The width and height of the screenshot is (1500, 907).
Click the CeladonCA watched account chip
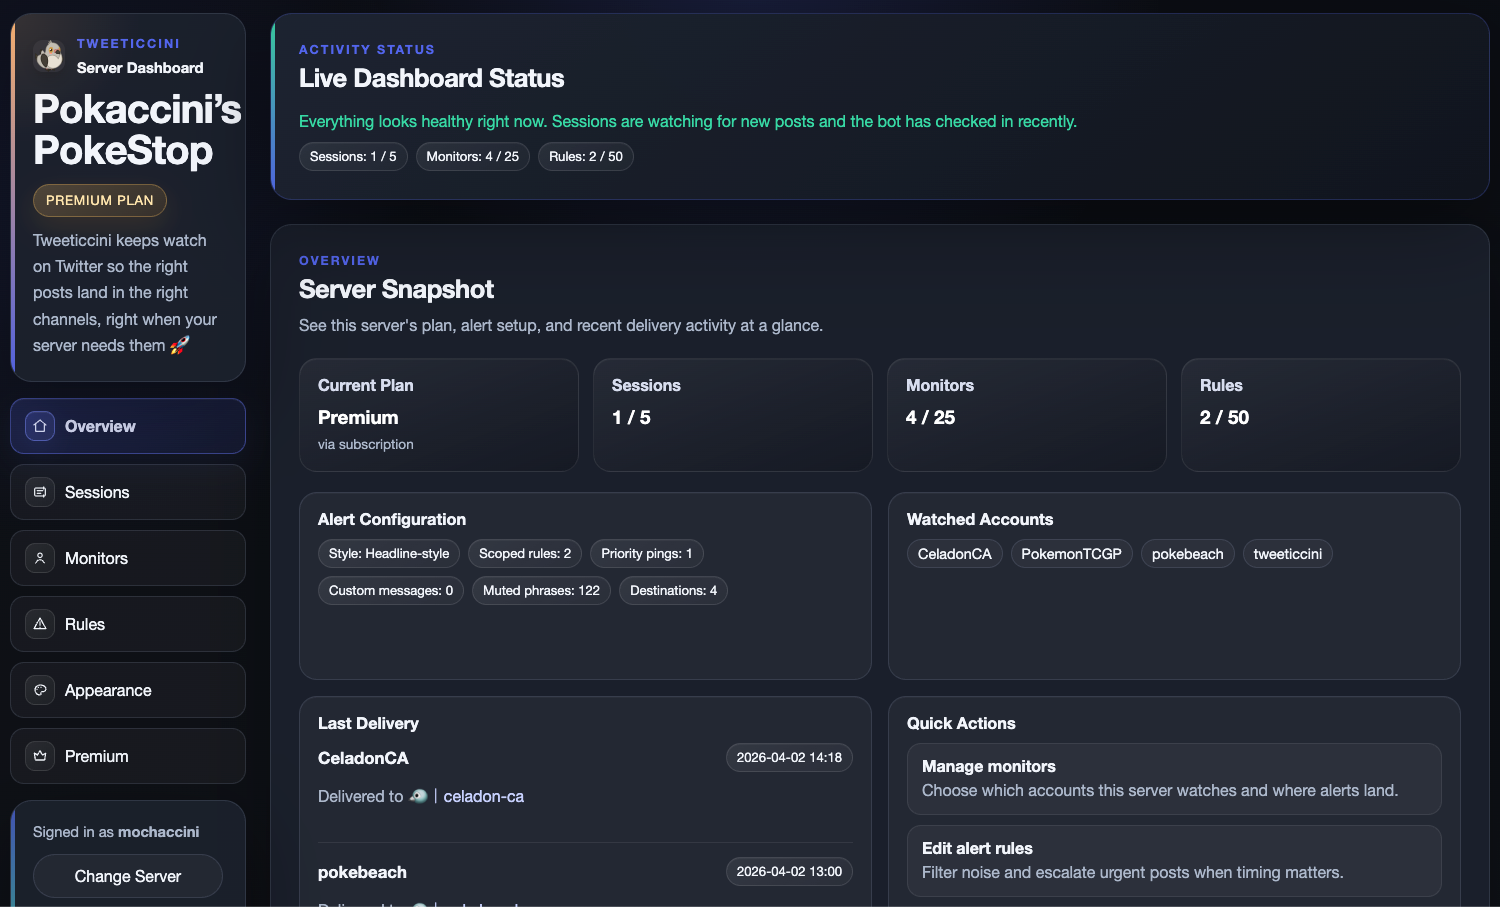point(955,554)
